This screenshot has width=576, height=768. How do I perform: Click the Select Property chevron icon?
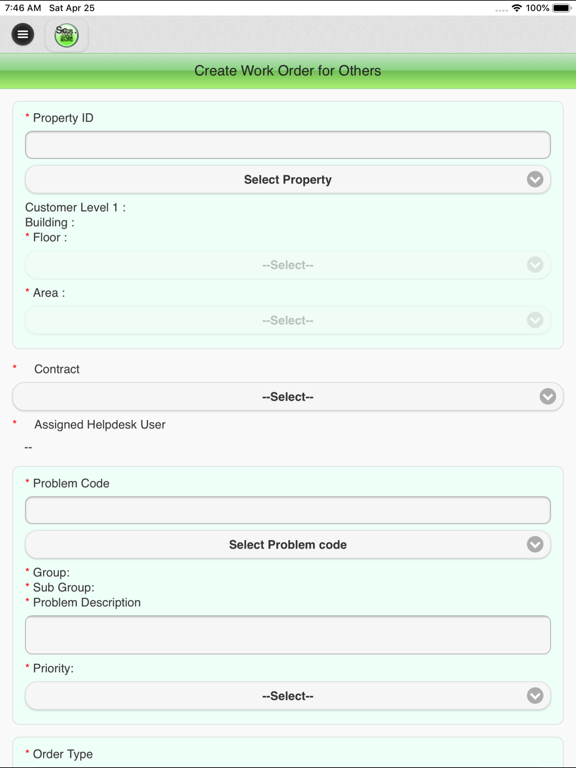click(x=535, y=179)
